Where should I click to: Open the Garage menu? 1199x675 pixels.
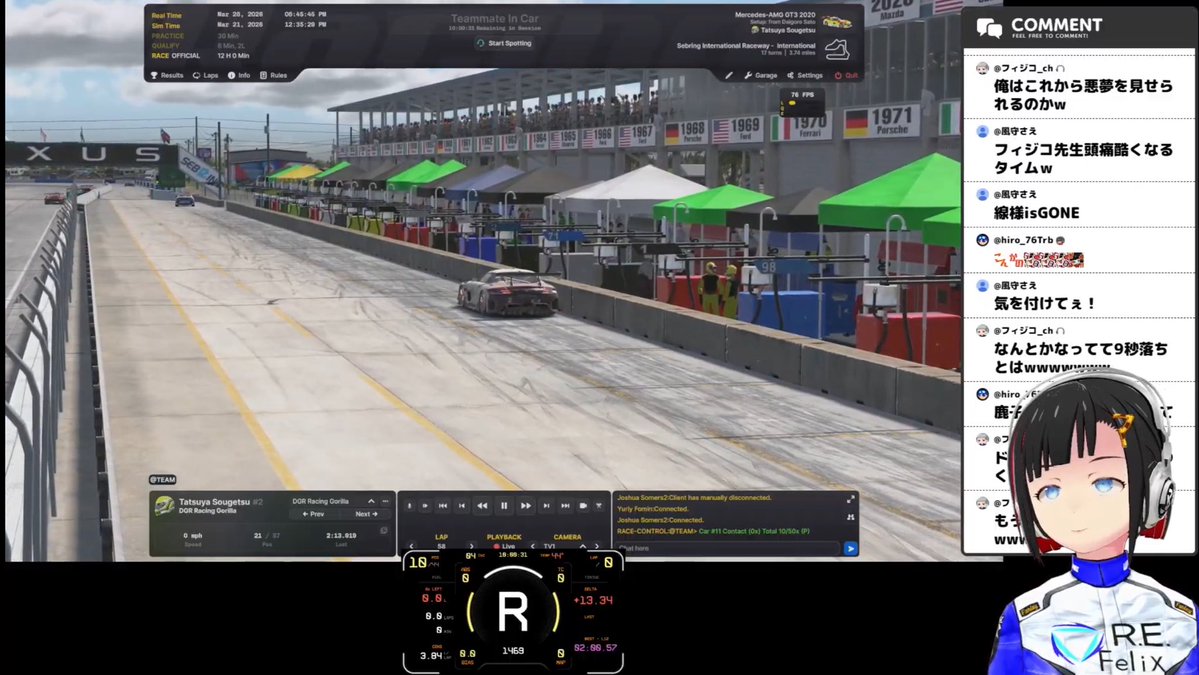pos(760,76)
